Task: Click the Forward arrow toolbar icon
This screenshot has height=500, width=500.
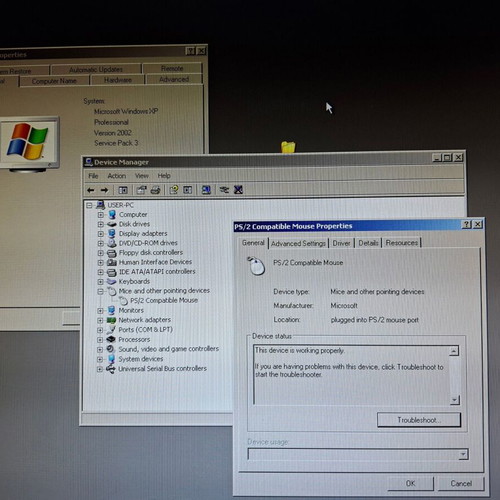Action: (104, 190)
